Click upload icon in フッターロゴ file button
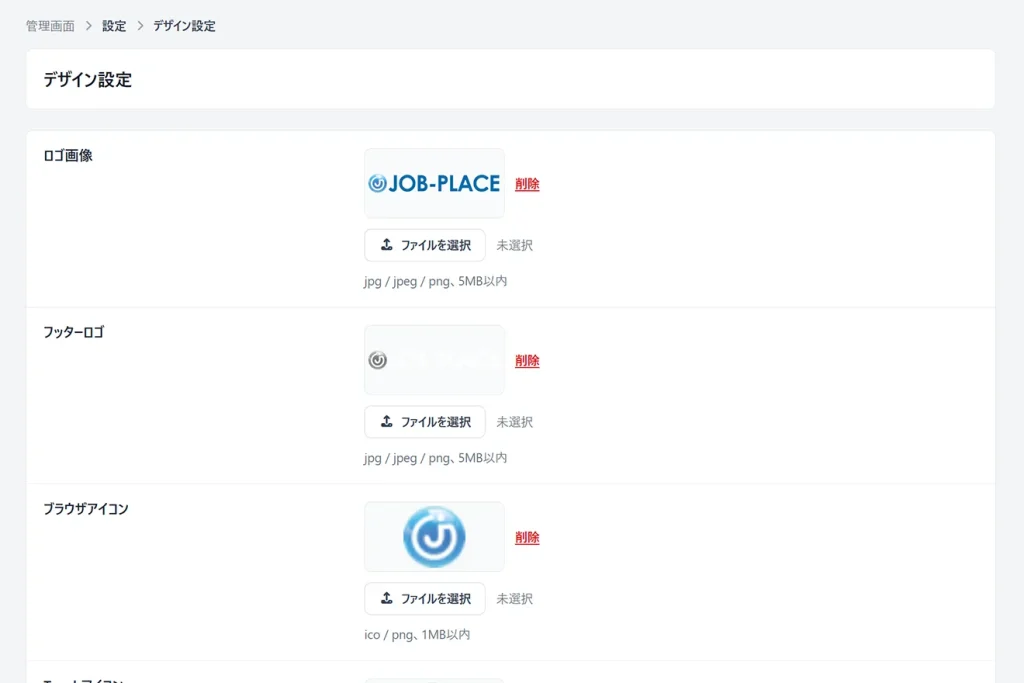This screenshot has height=683, width=1024. [x=387, y=421]
